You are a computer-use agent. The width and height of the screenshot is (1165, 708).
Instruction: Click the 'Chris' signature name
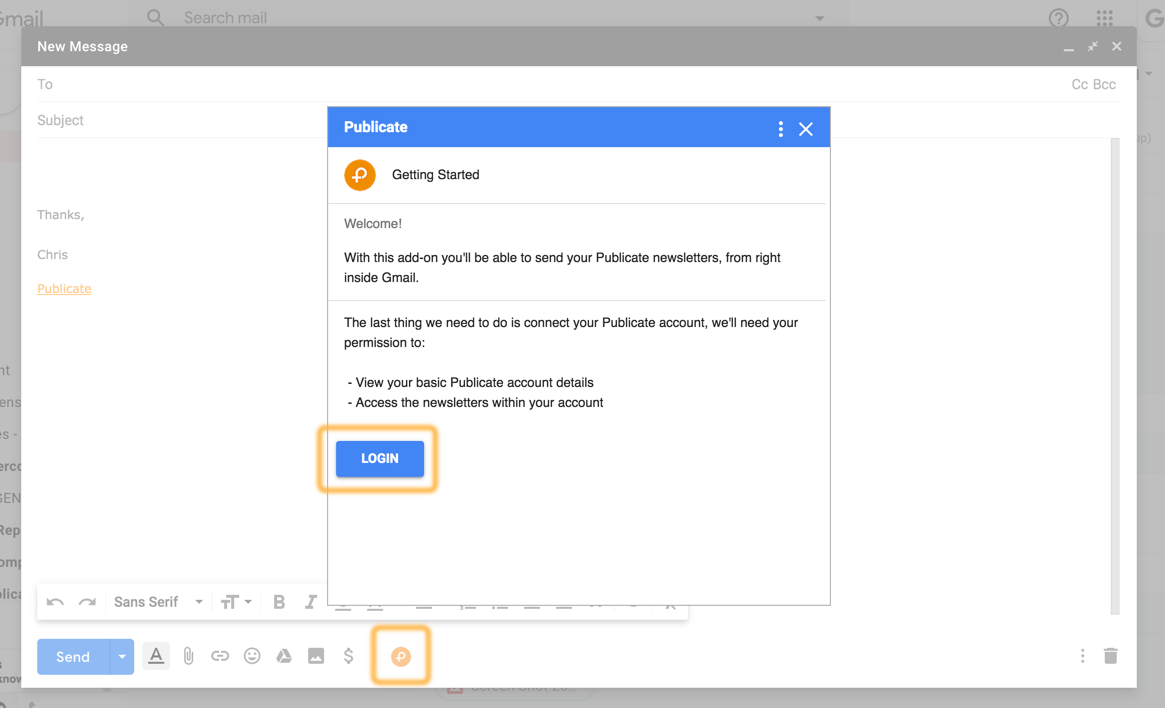tap(52, 255)
